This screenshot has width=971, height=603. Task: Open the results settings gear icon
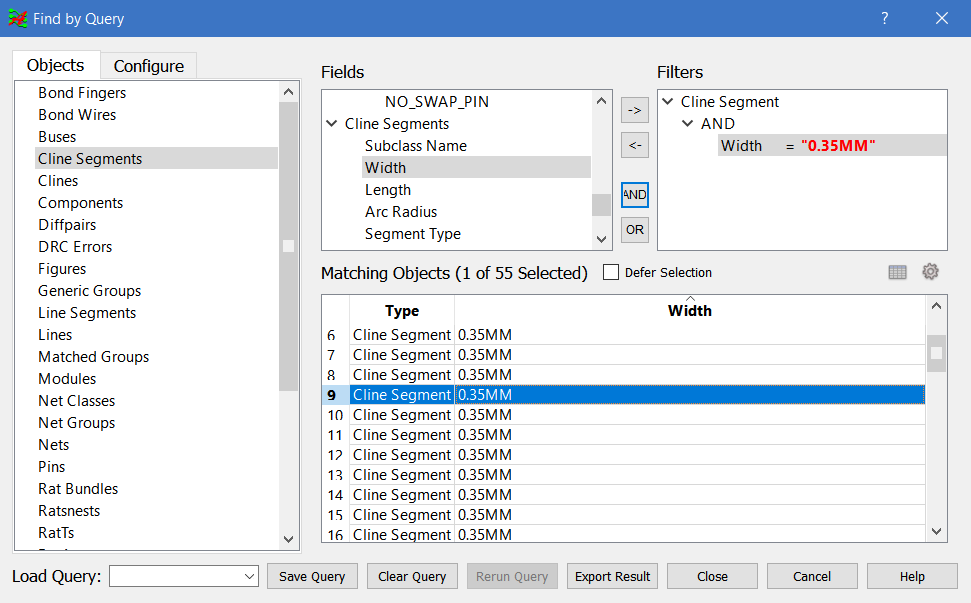[930, 272]
